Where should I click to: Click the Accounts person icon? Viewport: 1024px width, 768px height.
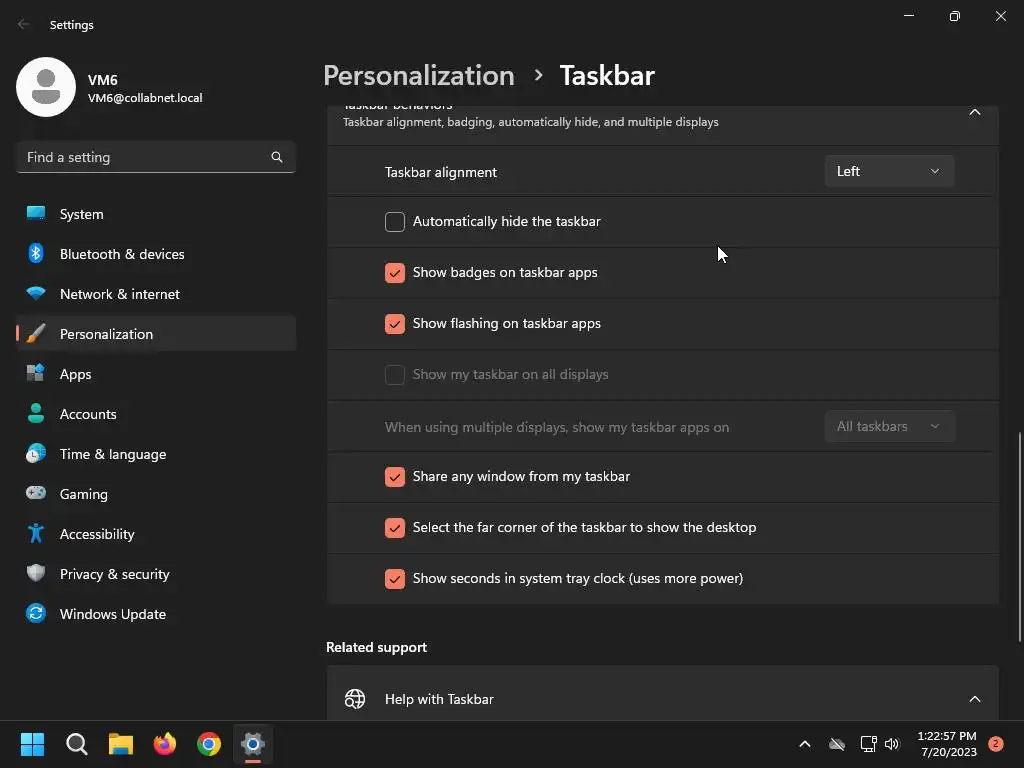click(36, 413)
